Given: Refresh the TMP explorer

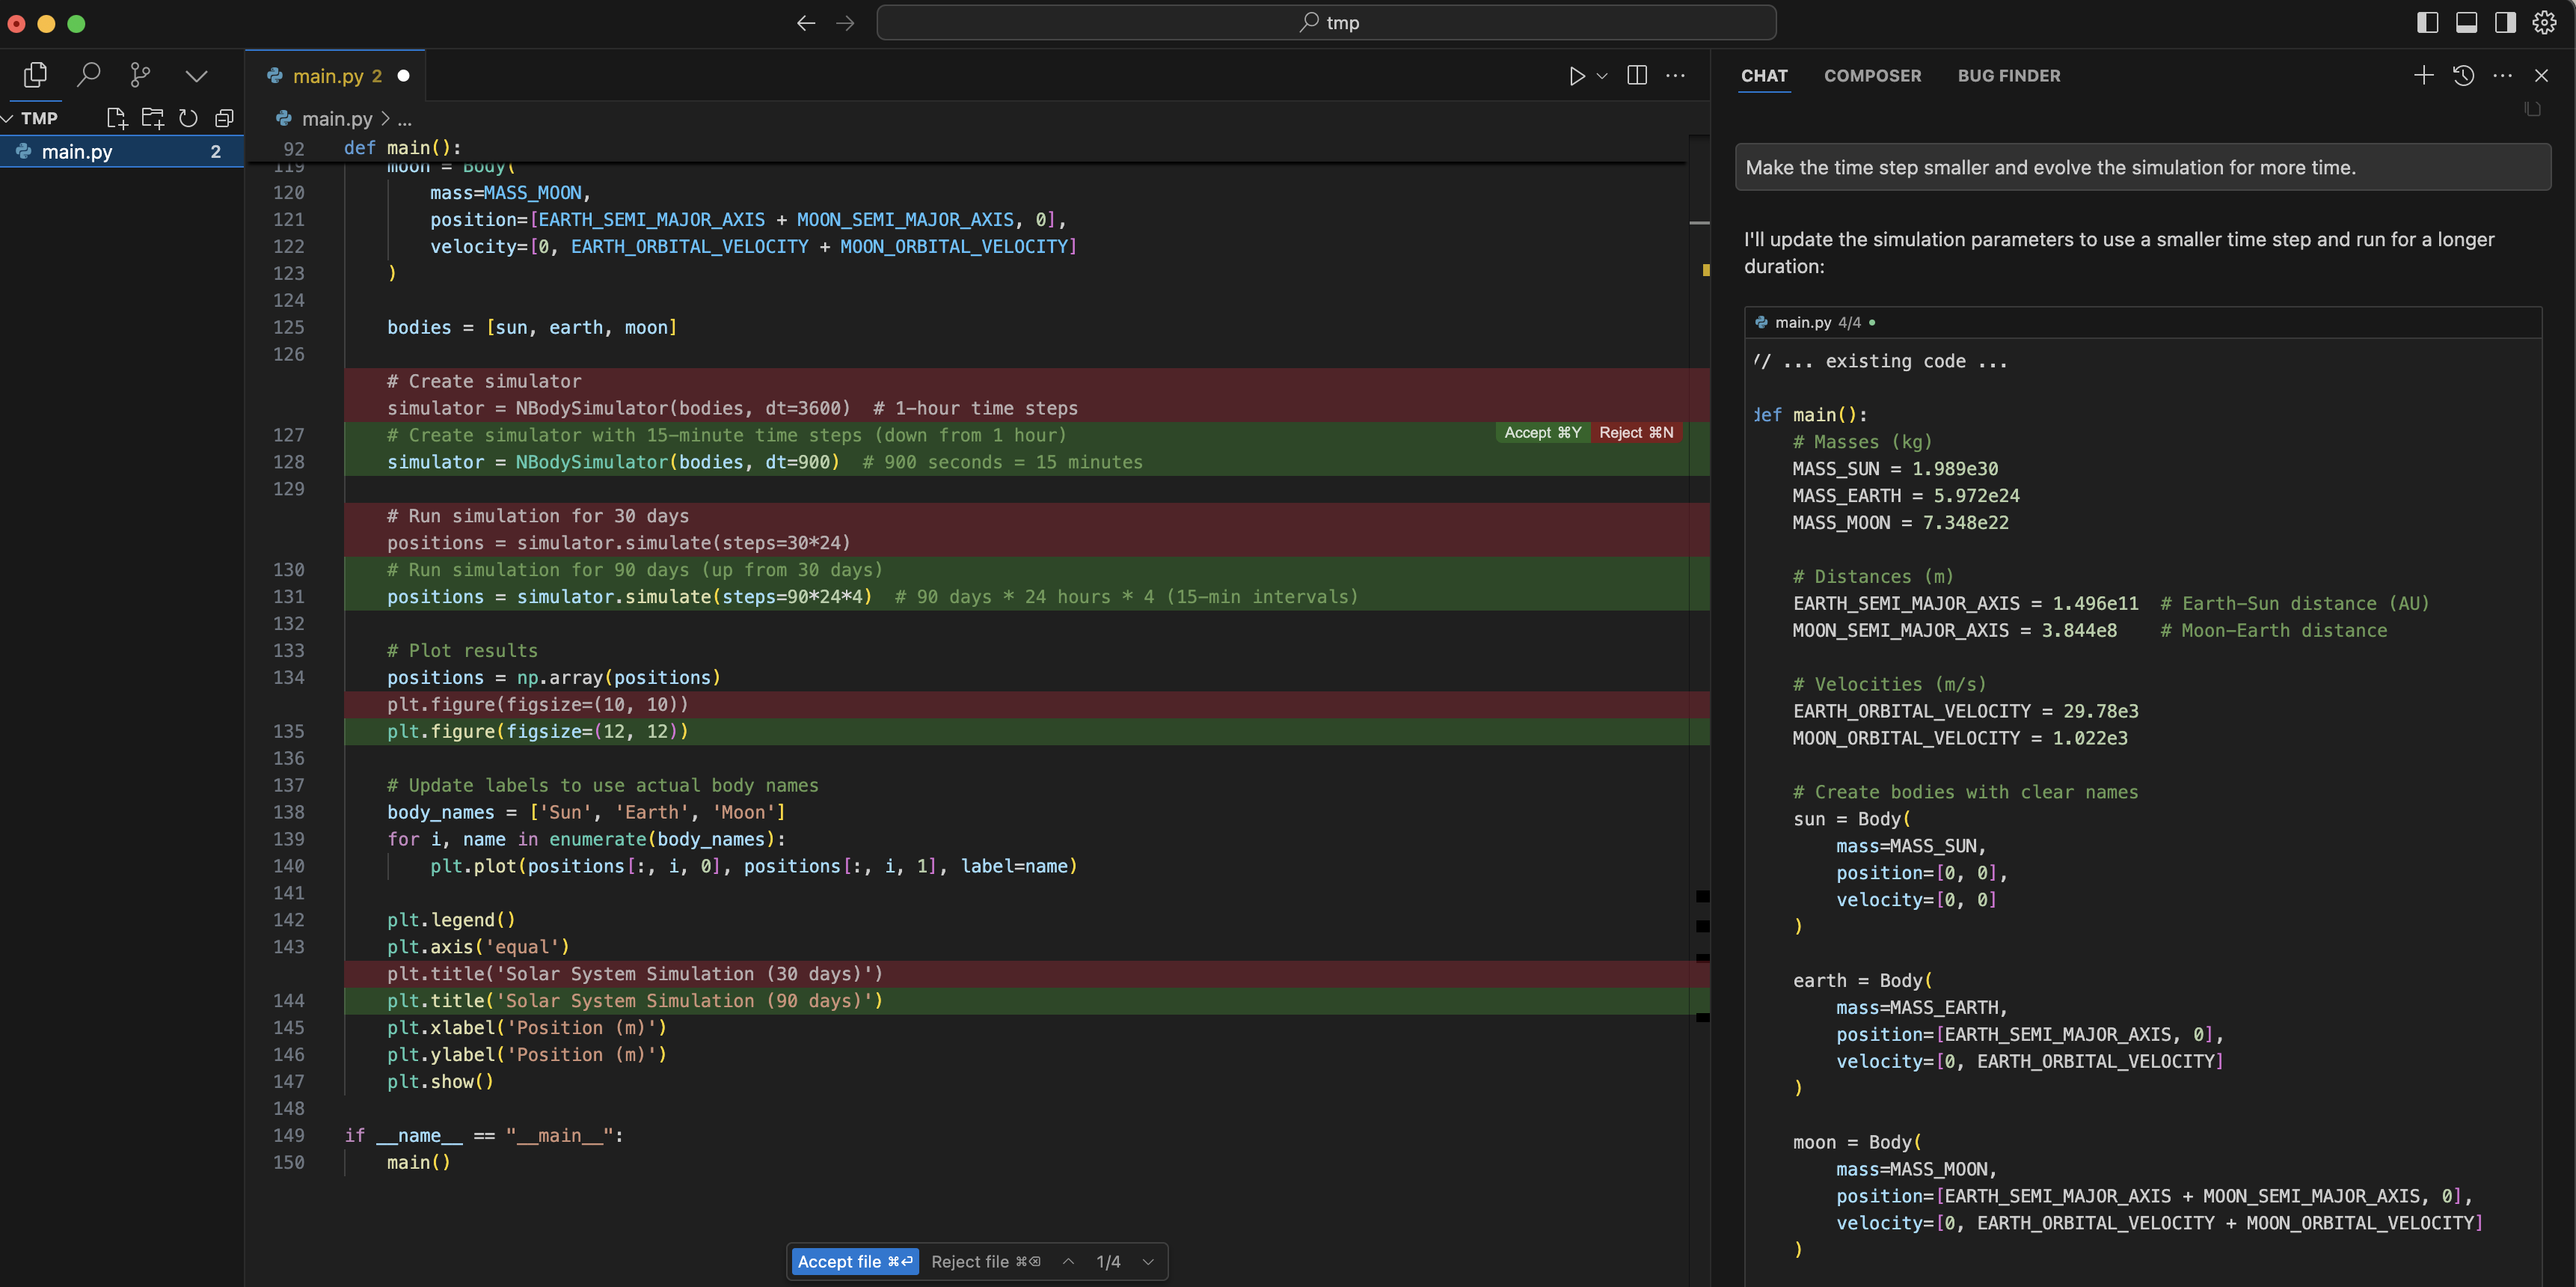Looking at the screenshot, I should tap(188, 118).
